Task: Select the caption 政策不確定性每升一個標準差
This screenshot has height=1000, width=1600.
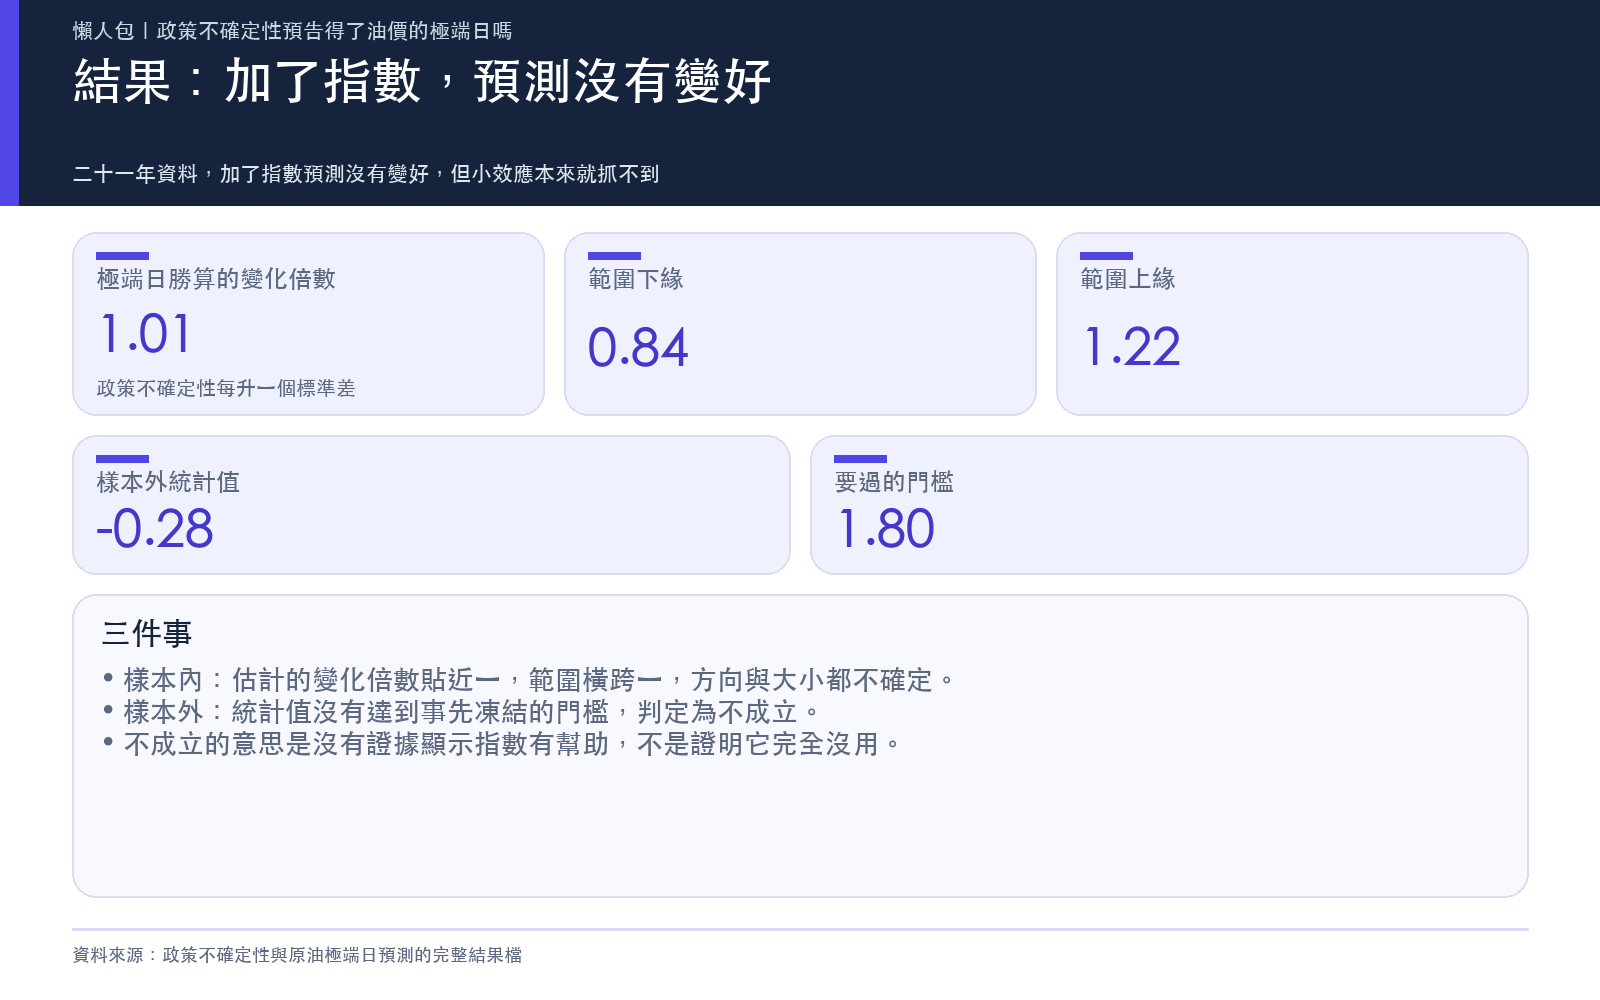Action: tap(226, 388)
